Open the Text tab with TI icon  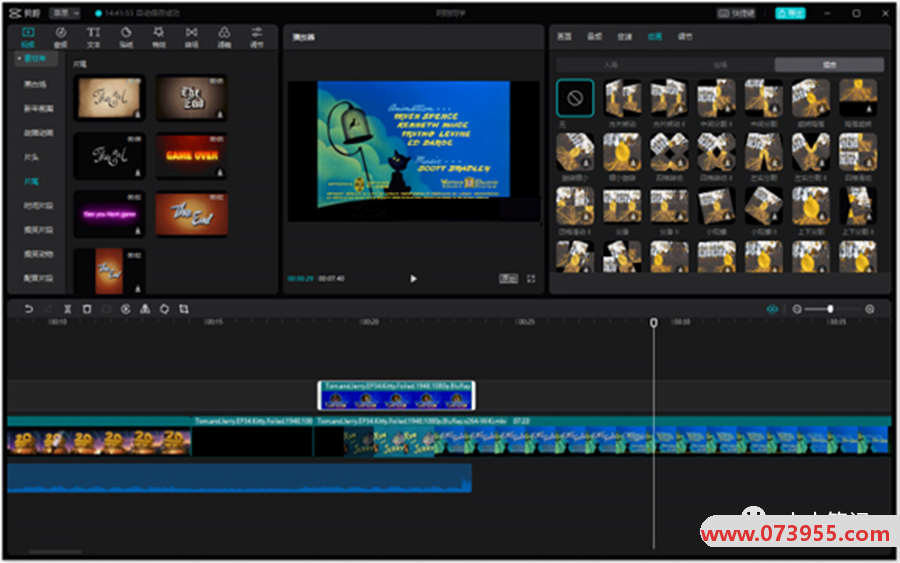pyautogui.click(x=93, y=37)
